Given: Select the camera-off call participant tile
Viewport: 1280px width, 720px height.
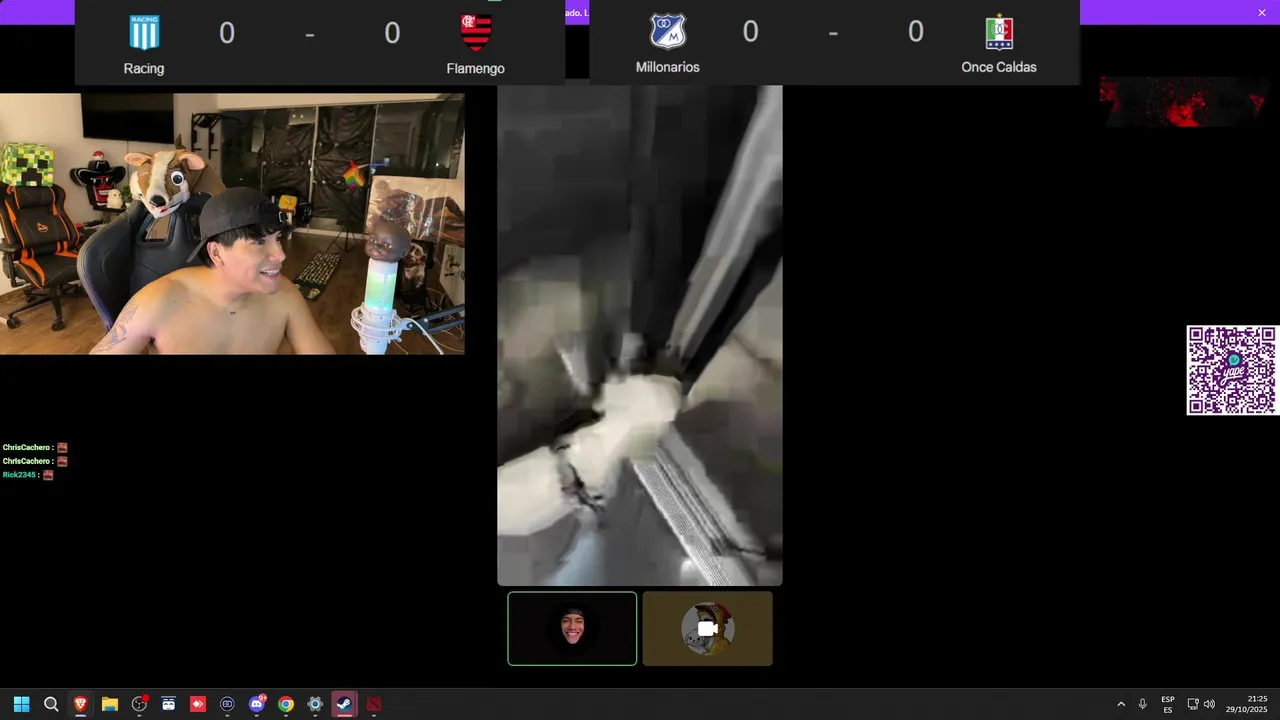Looking at the screenshot, I should click(x=708, y=628).
